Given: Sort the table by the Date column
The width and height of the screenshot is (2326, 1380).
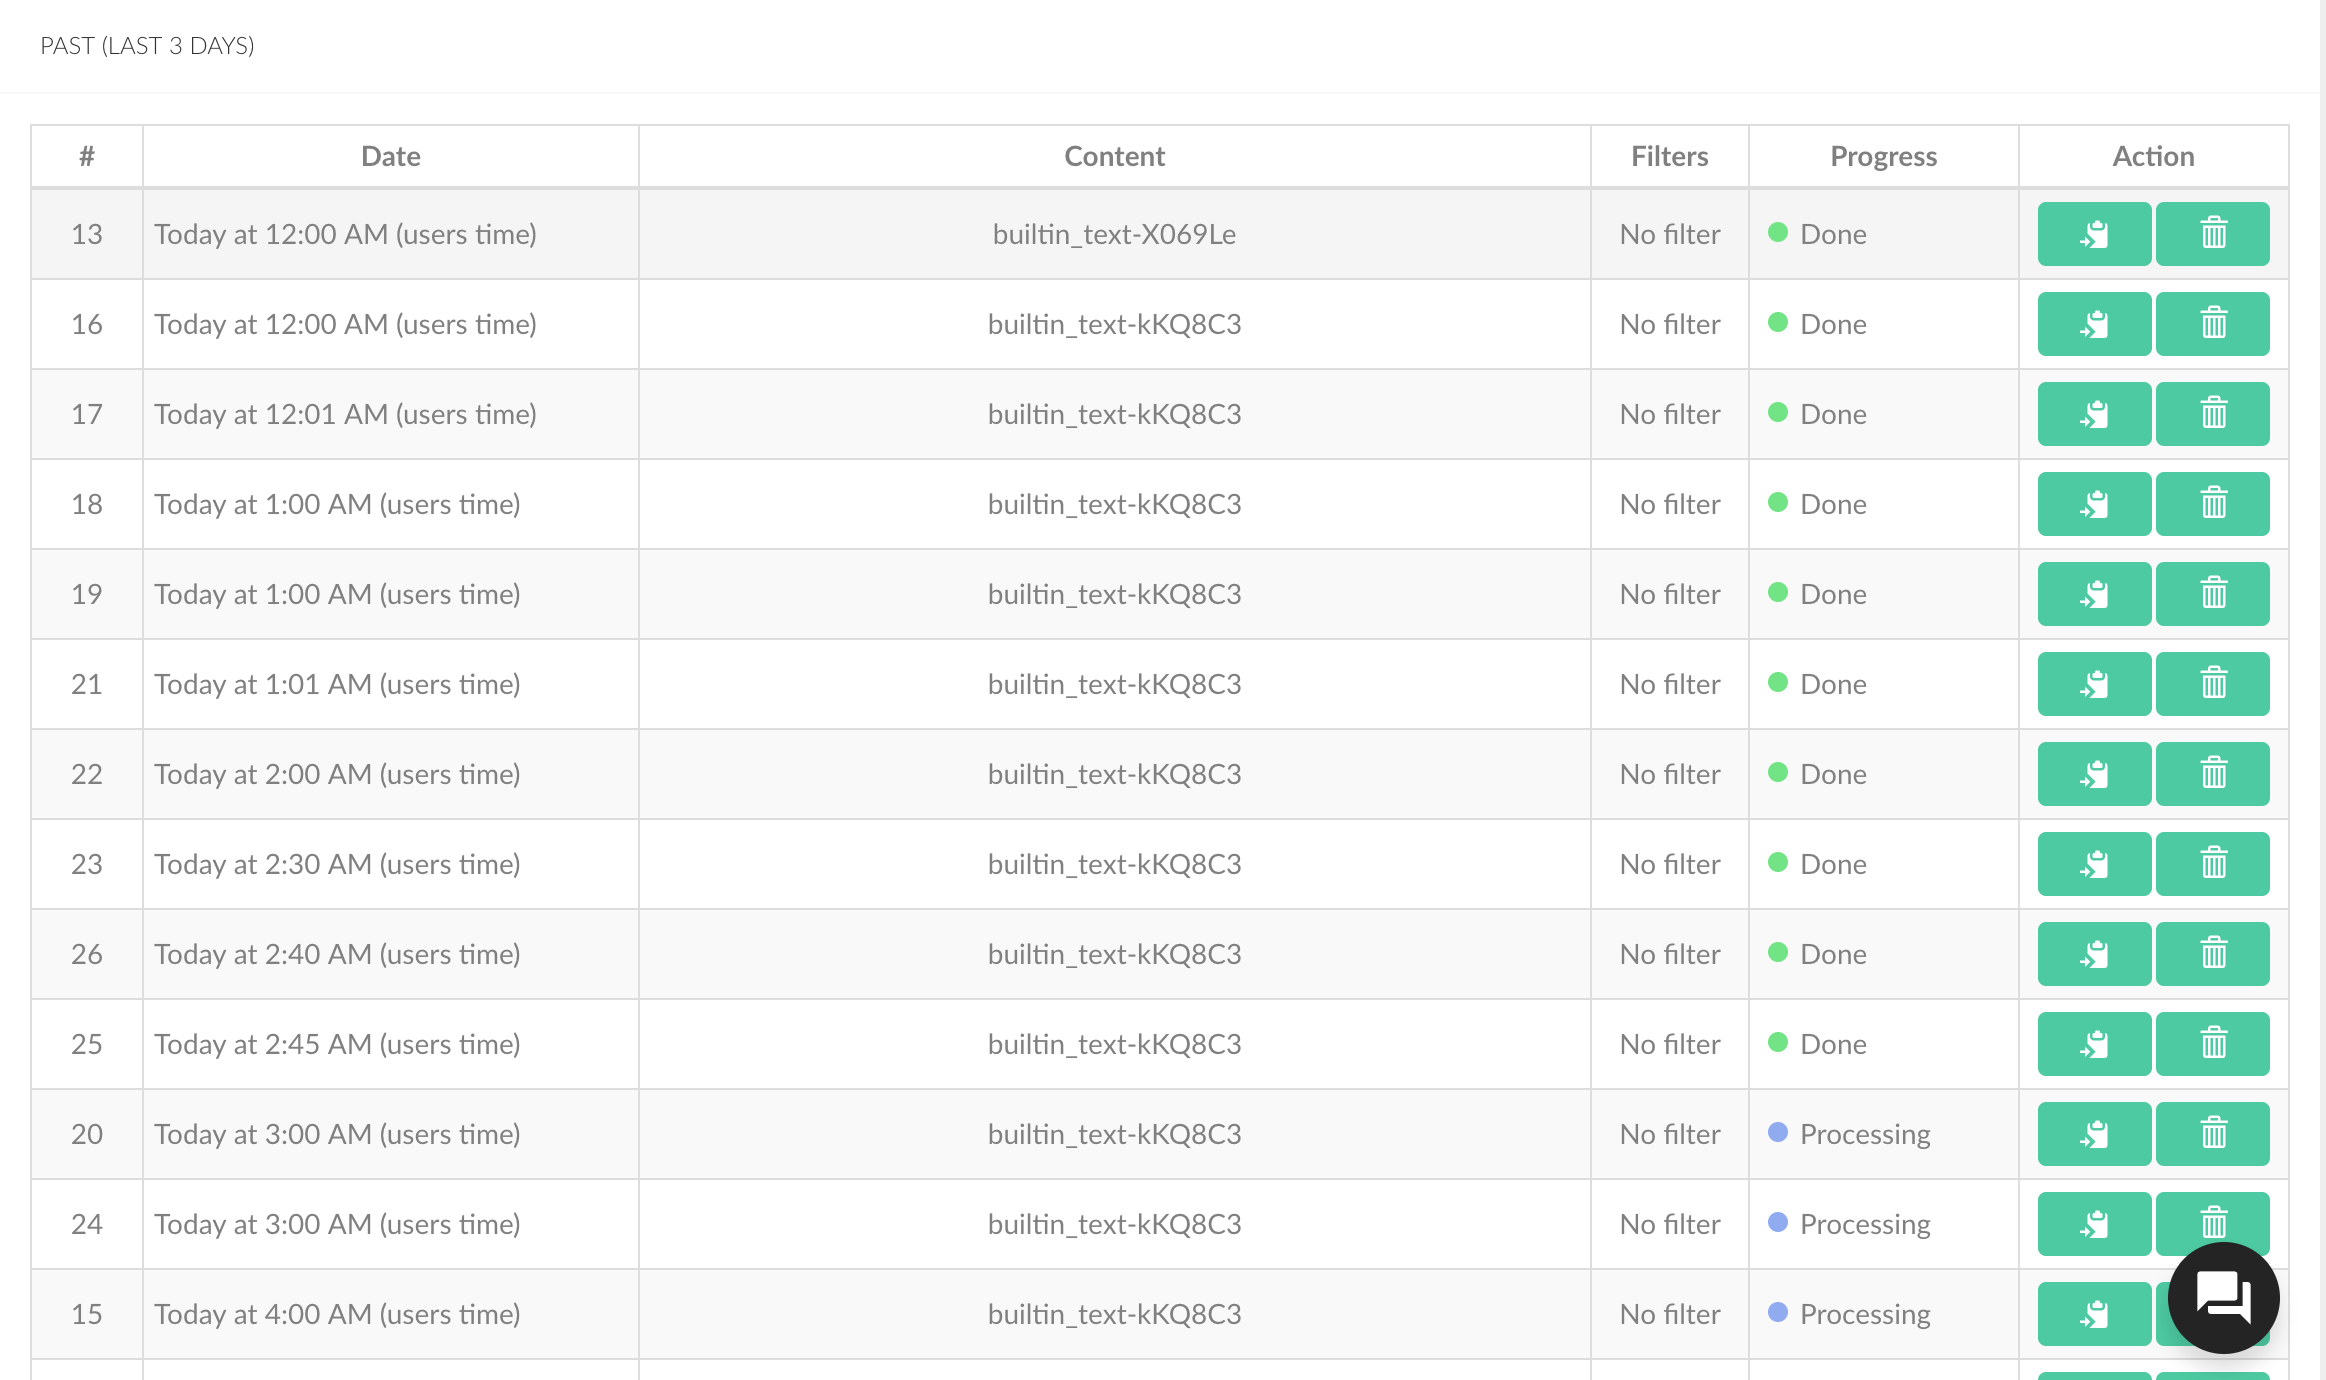Looking at the screenshot, I should (390, 156).
